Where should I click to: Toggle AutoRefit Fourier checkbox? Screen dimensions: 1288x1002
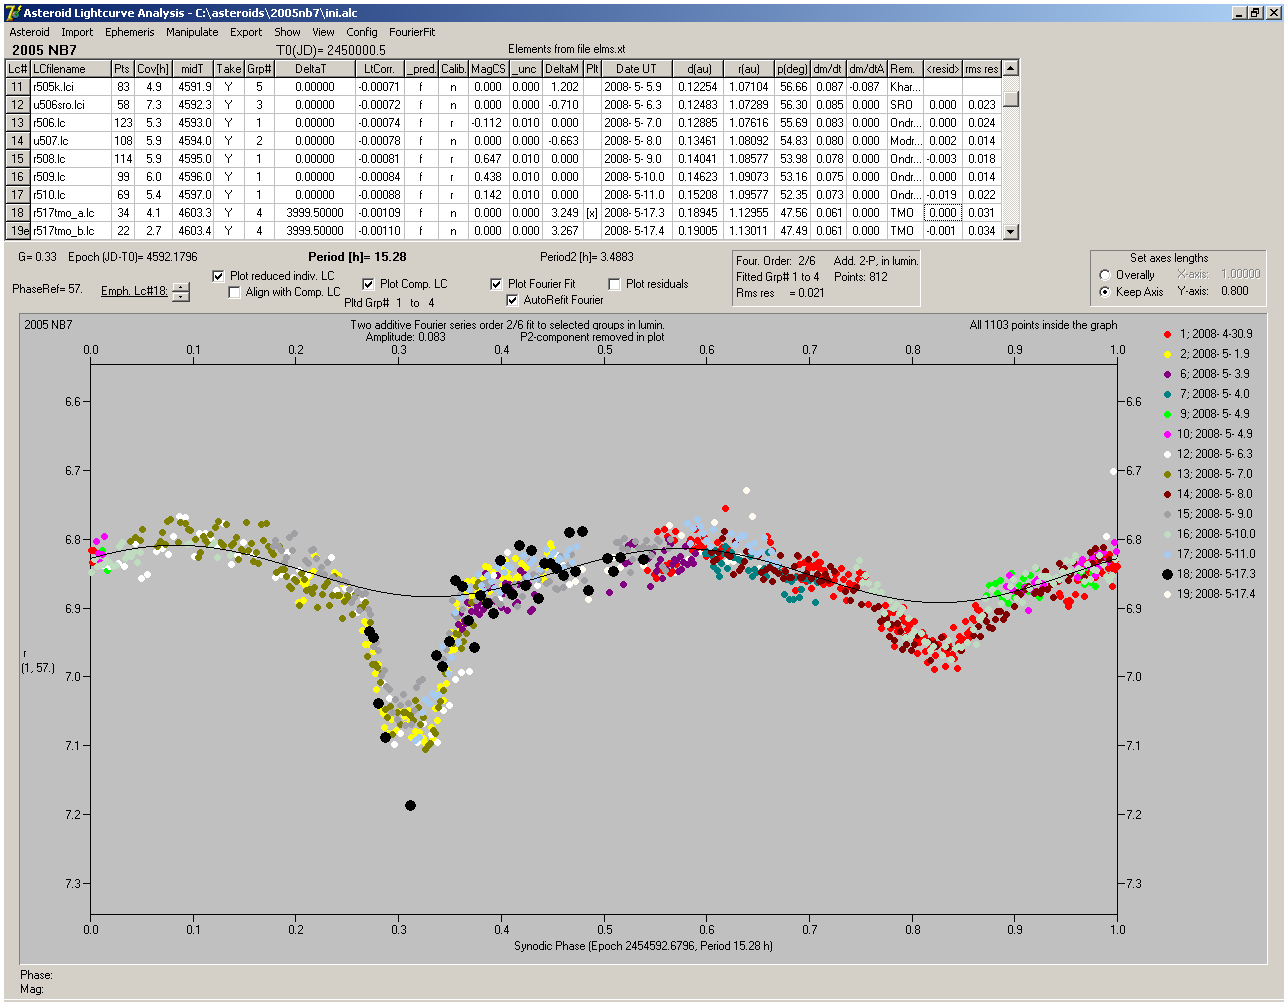point(513,300)
